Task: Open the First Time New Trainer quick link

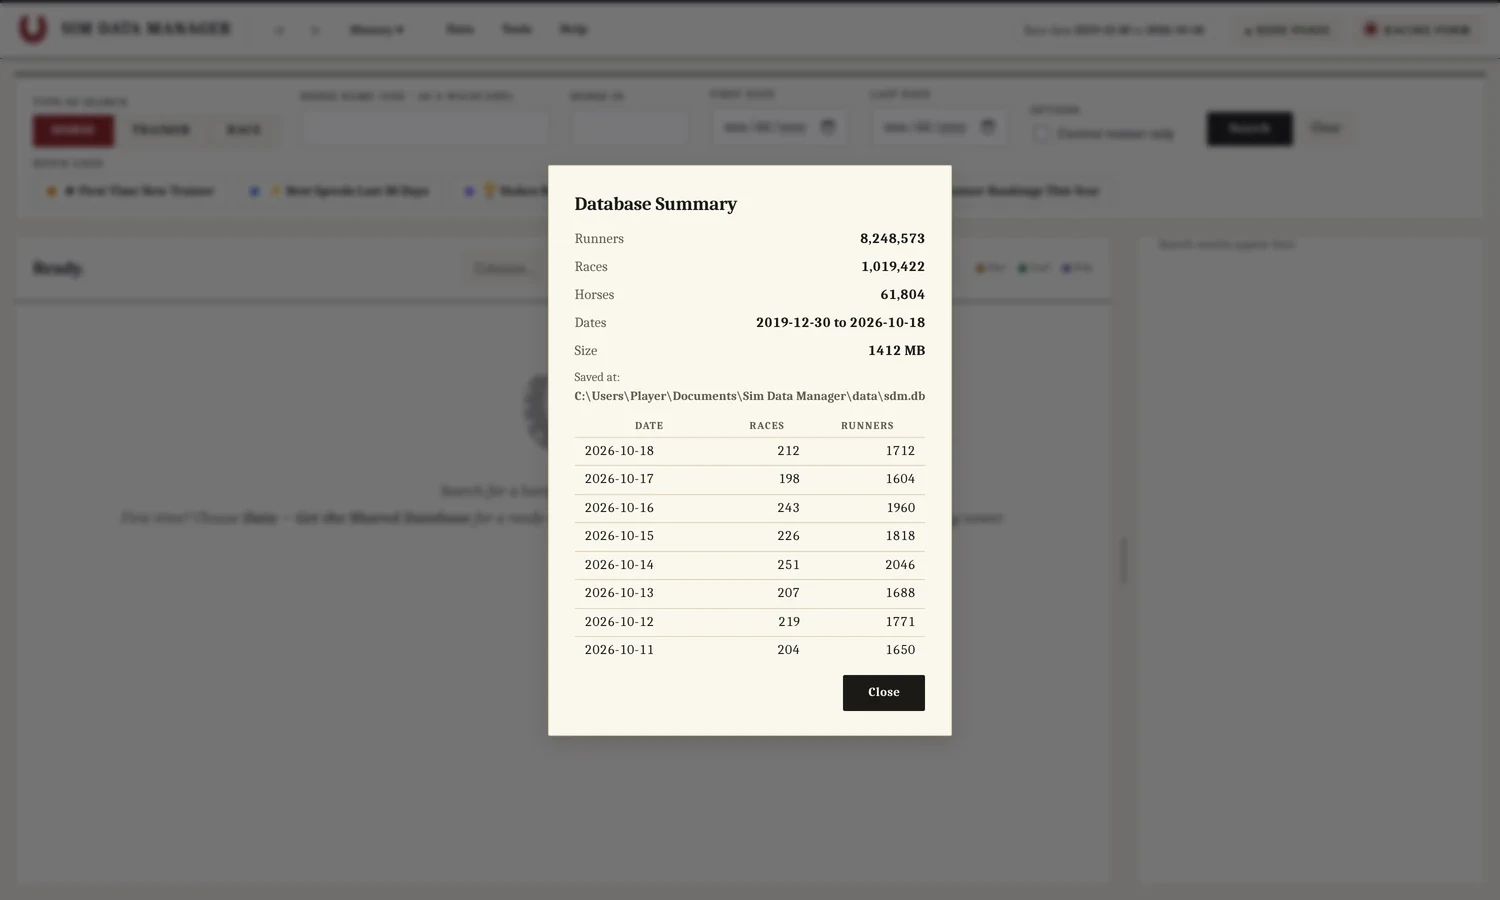Action: pos(130,191)
